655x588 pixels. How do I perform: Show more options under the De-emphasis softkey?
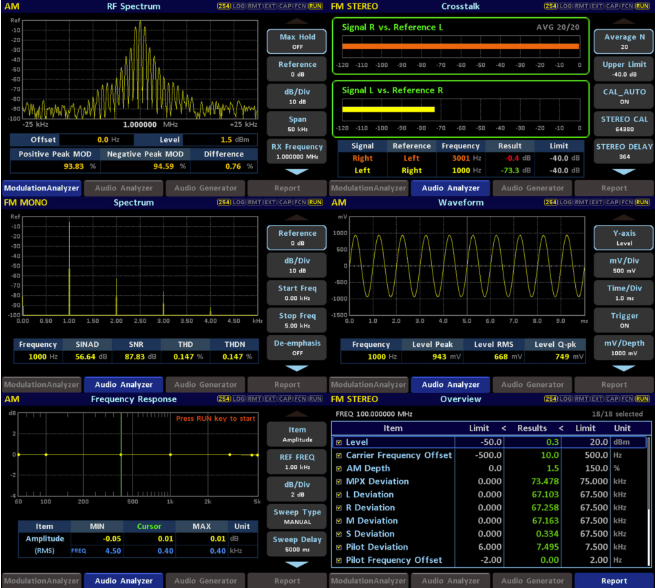pyautogui.click(x=296, y=367)
